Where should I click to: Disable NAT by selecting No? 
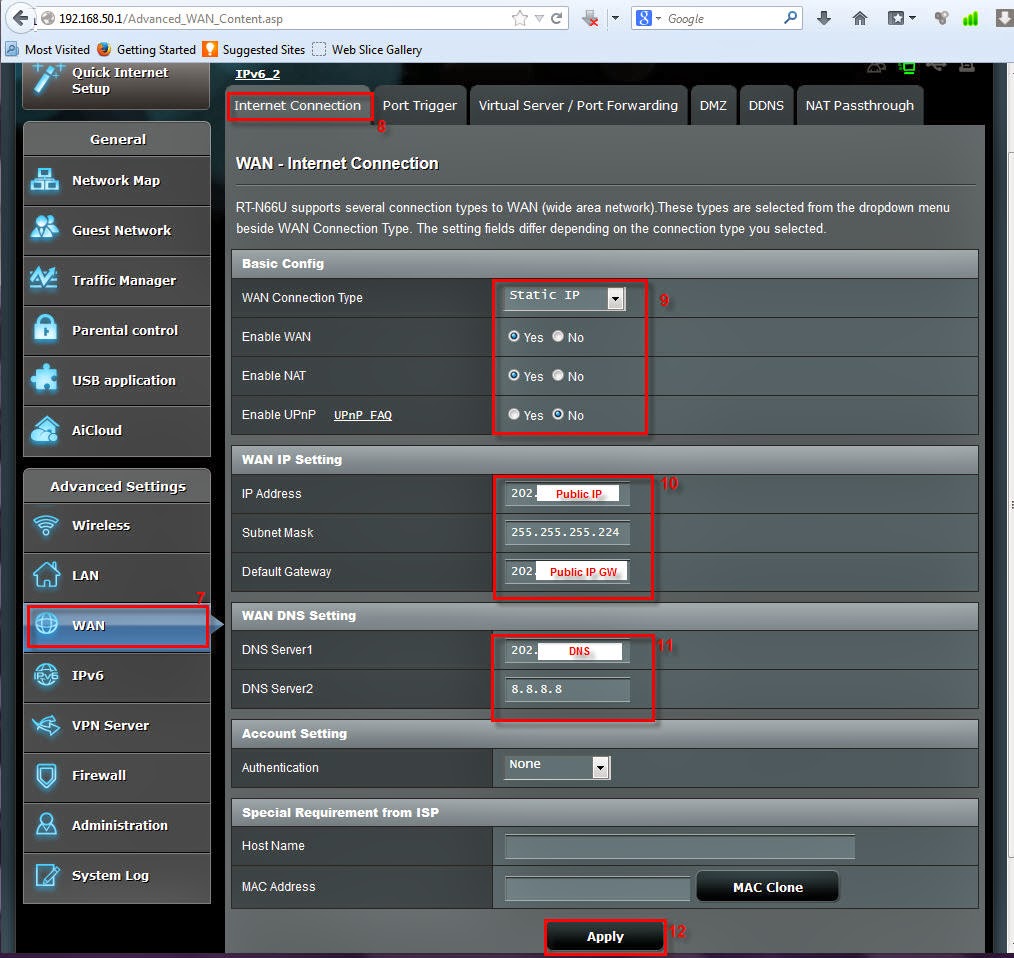(557, 376)
